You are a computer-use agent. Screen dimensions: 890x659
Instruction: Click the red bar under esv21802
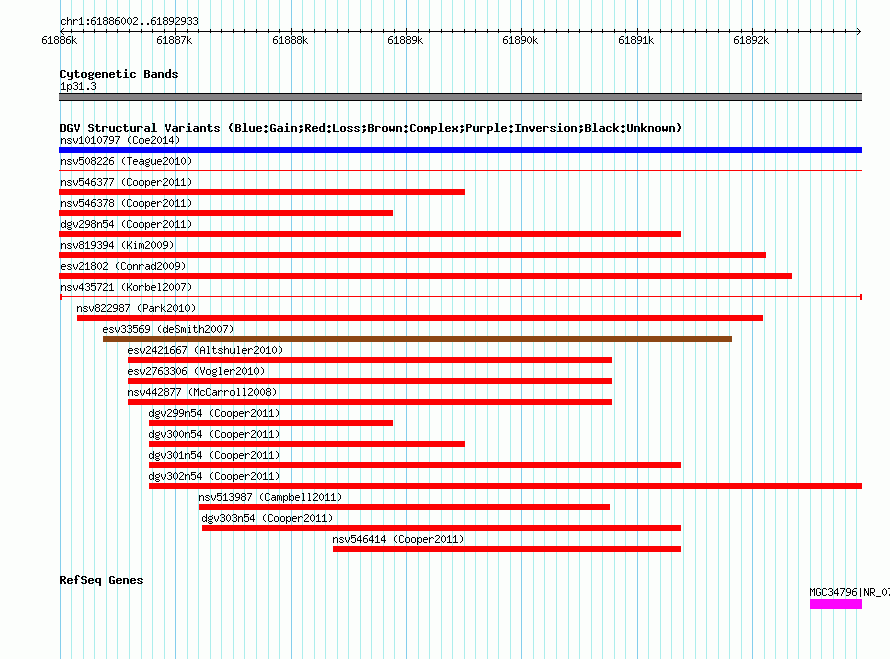tap(426, 276)
